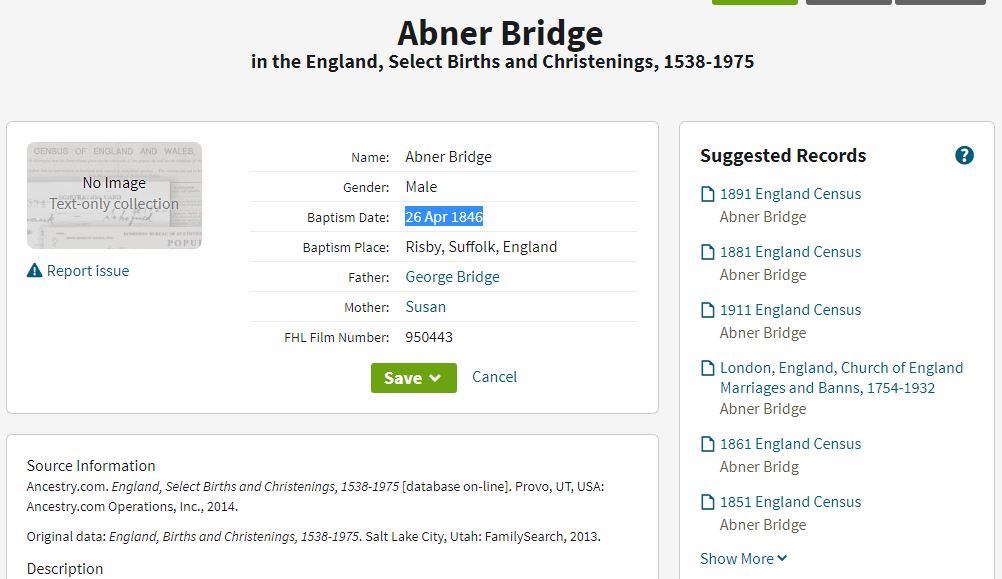Click document icon beside London Marriages and Banns
This screenshot has height=579, width=1002.
pyautogui.click(x=707, y=368)
